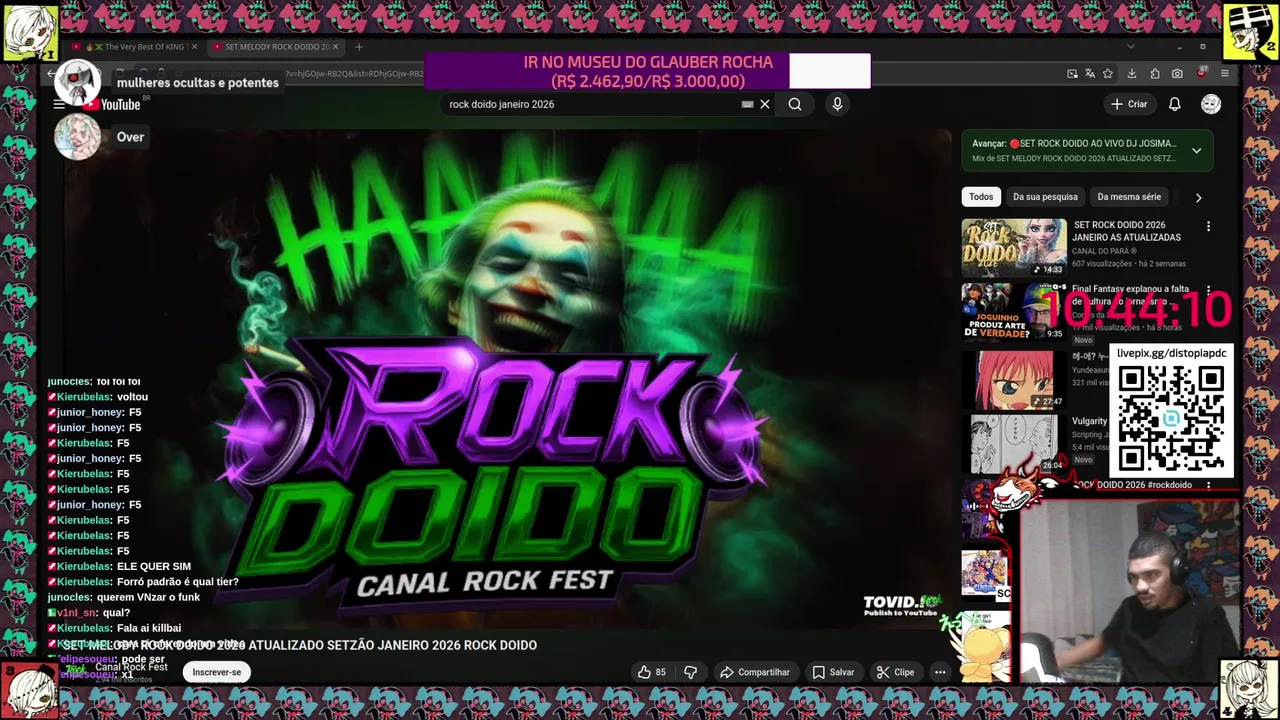Click the Criar button

point(1129,104)
